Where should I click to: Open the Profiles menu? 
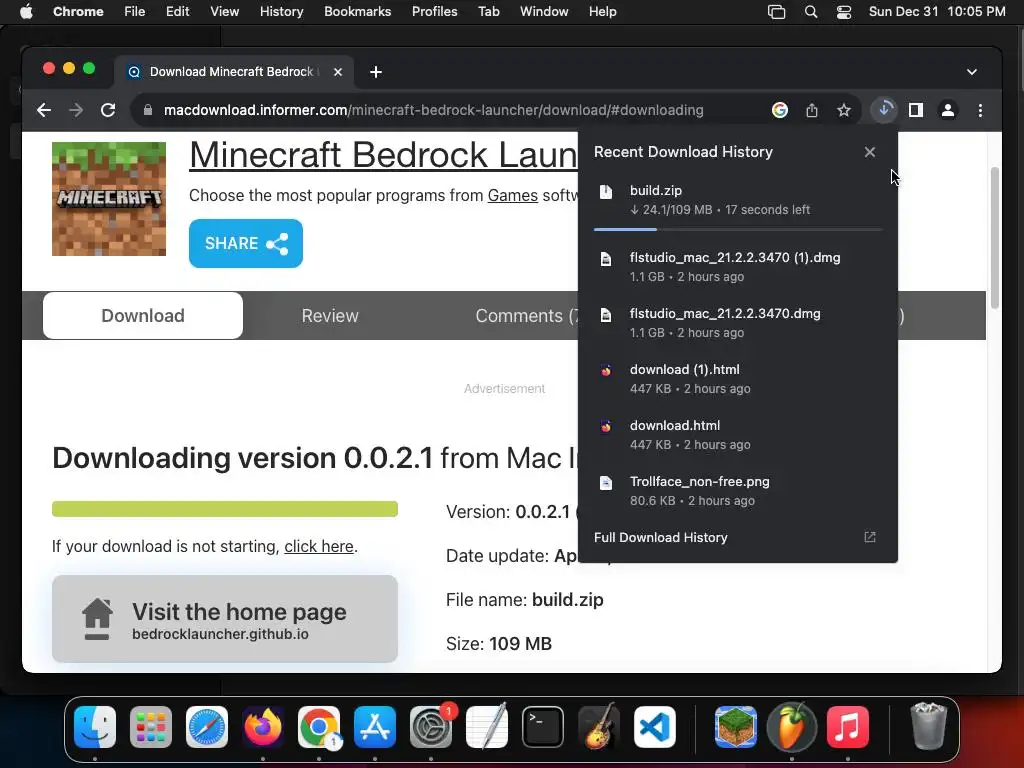434,12
